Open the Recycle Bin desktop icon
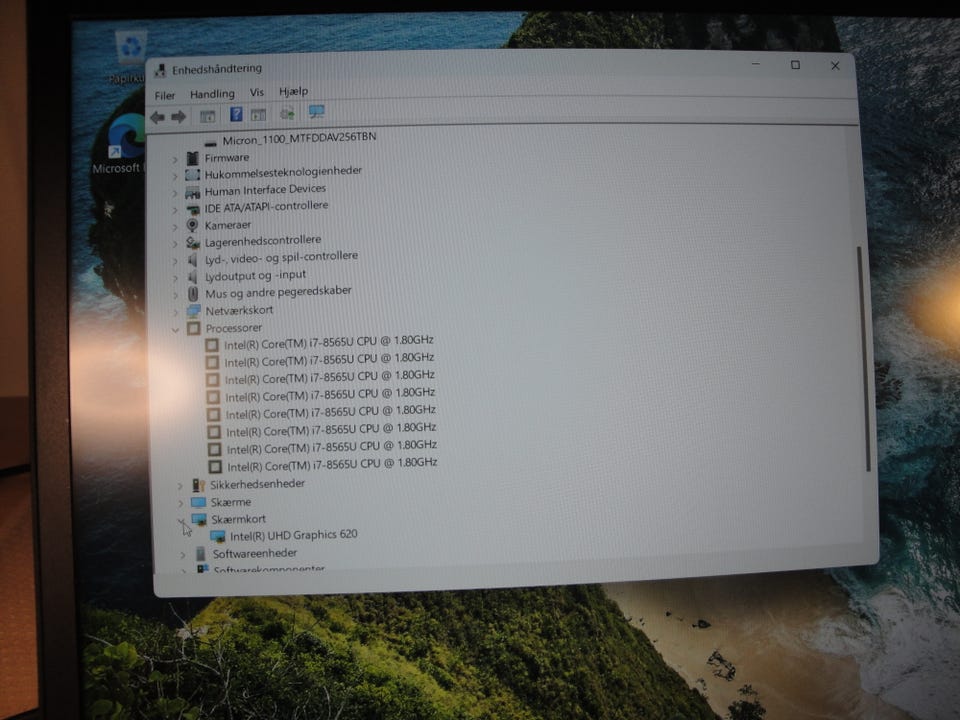The width and height of the screenshot is (960, 720). (130, 47)
